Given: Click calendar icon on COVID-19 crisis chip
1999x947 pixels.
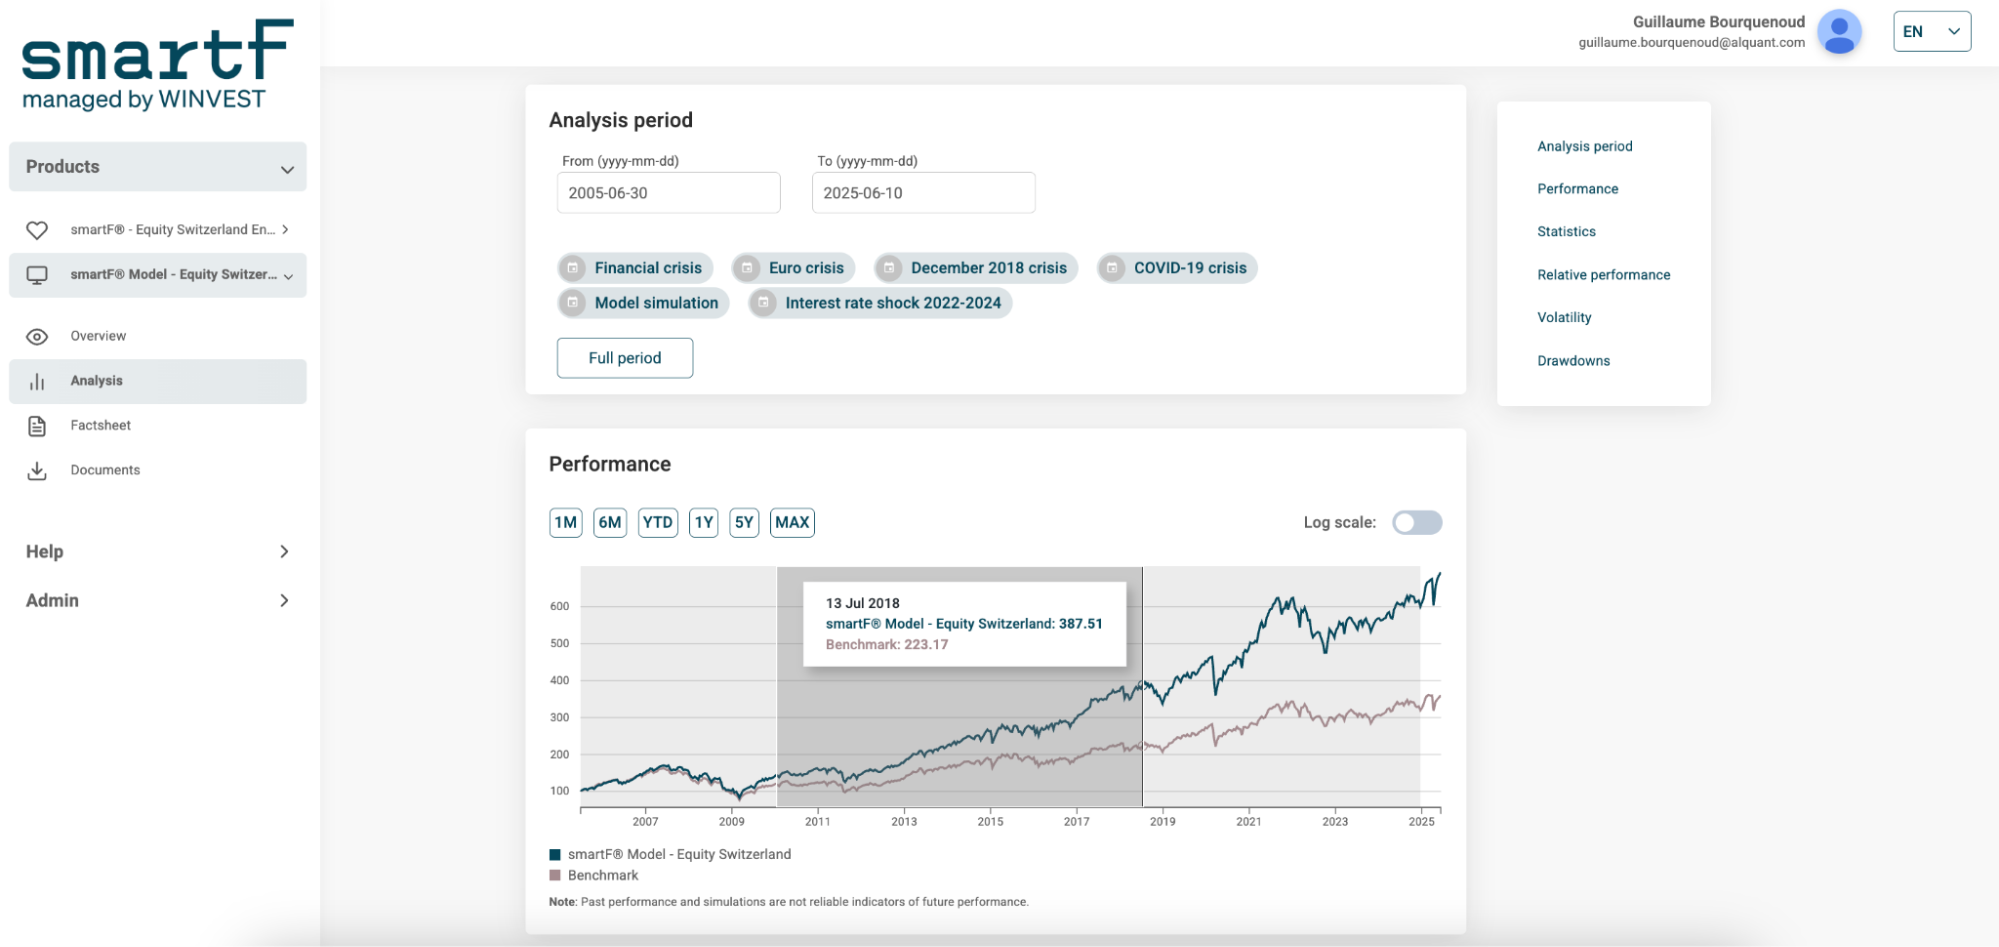Looking at the screenshot, I should [x=1112, y=268].
